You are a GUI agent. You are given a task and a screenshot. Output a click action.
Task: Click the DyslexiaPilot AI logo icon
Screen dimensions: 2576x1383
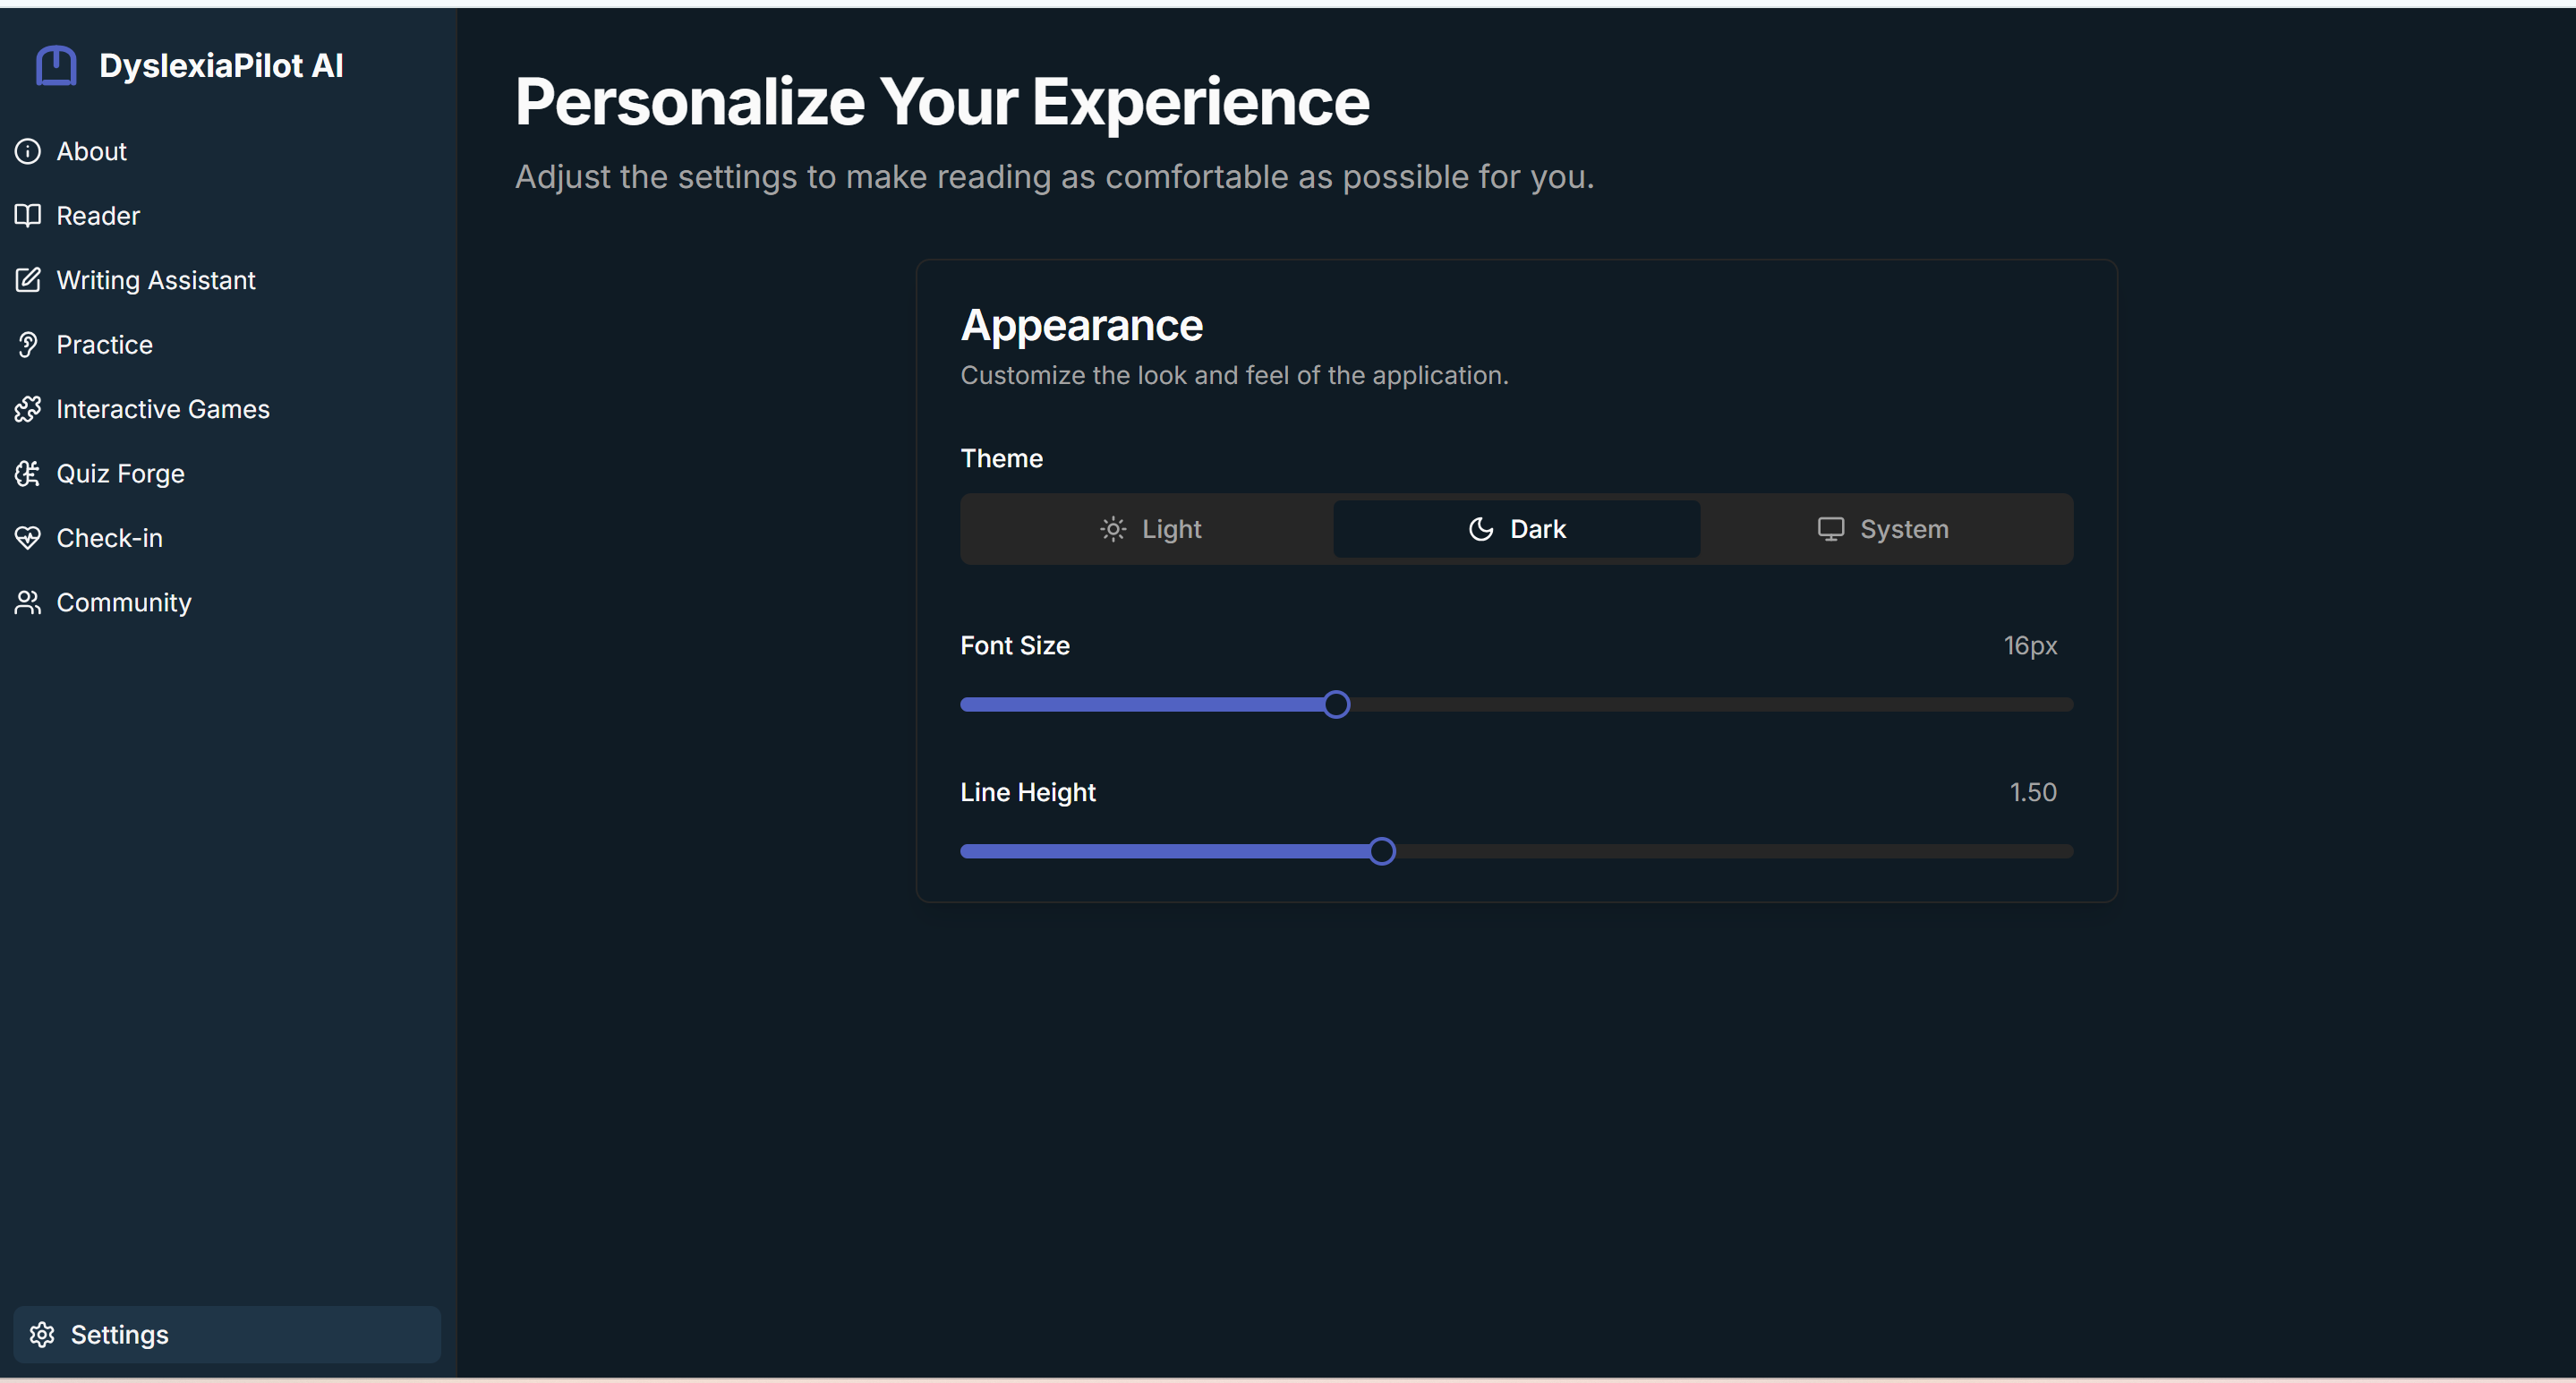[x=56, y=66]
